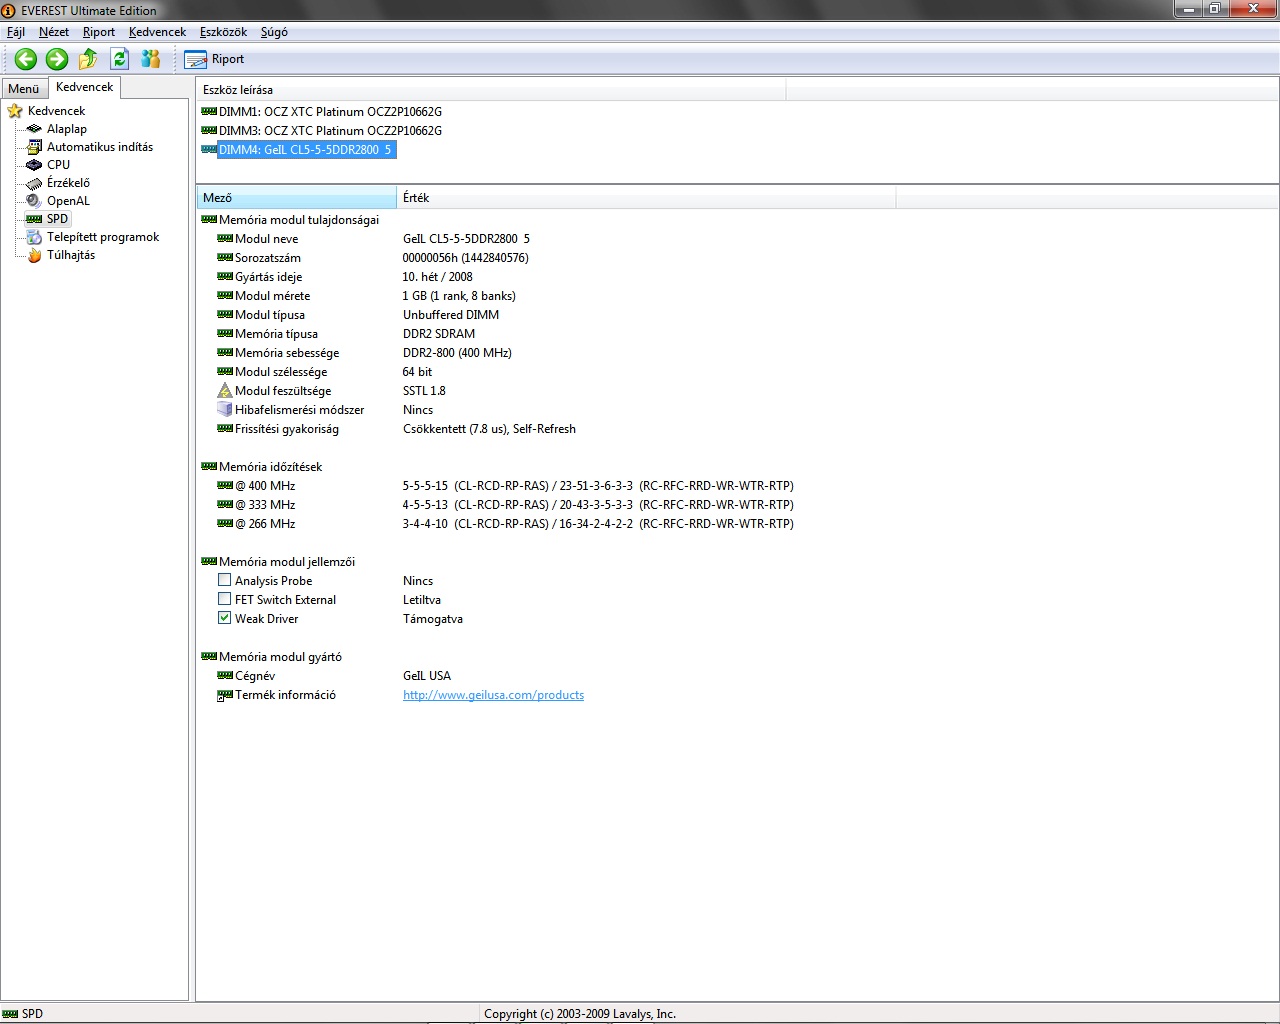Image resolution: width=1280 pixels, height=1024 pixels.
Task: Click the Mező column header
Action: pos(296,198)
